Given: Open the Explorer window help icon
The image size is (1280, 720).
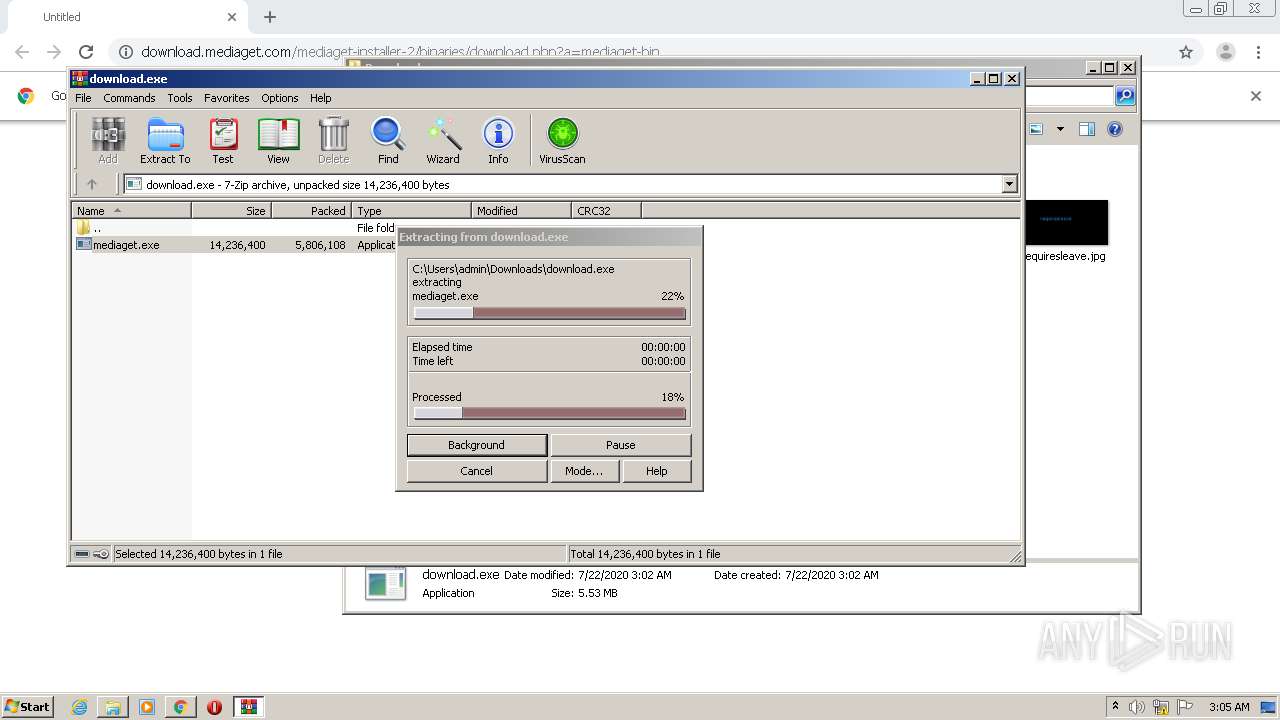Looking at the screenshot, I should (x=1115, y=129).
